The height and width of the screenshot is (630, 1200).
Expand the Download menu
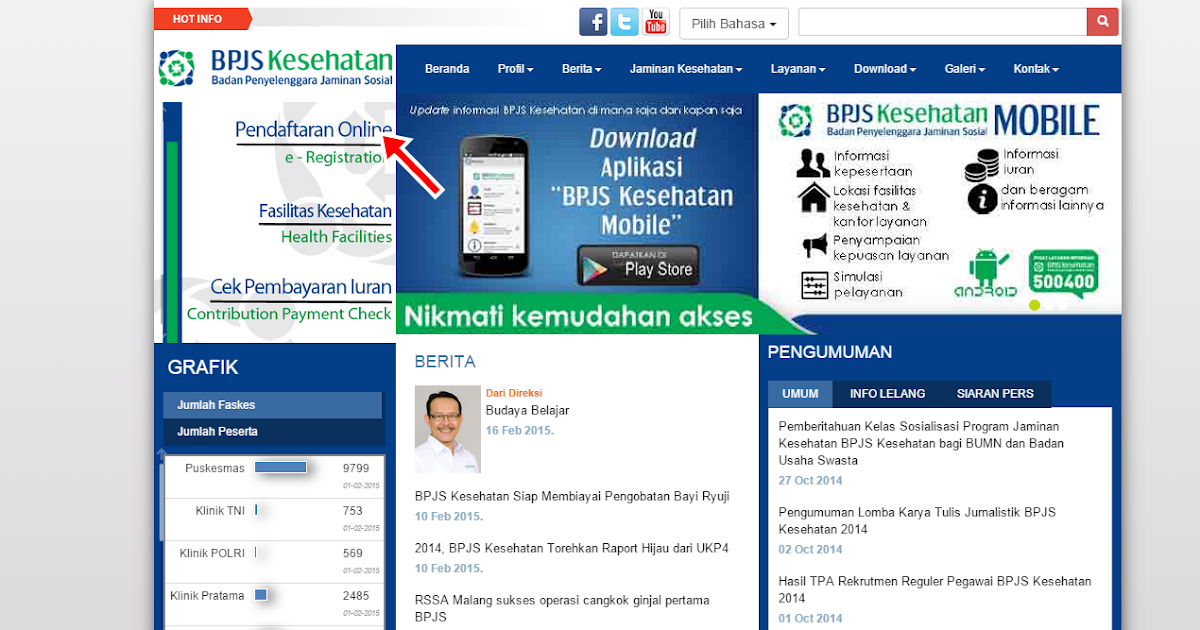[885, 69]
